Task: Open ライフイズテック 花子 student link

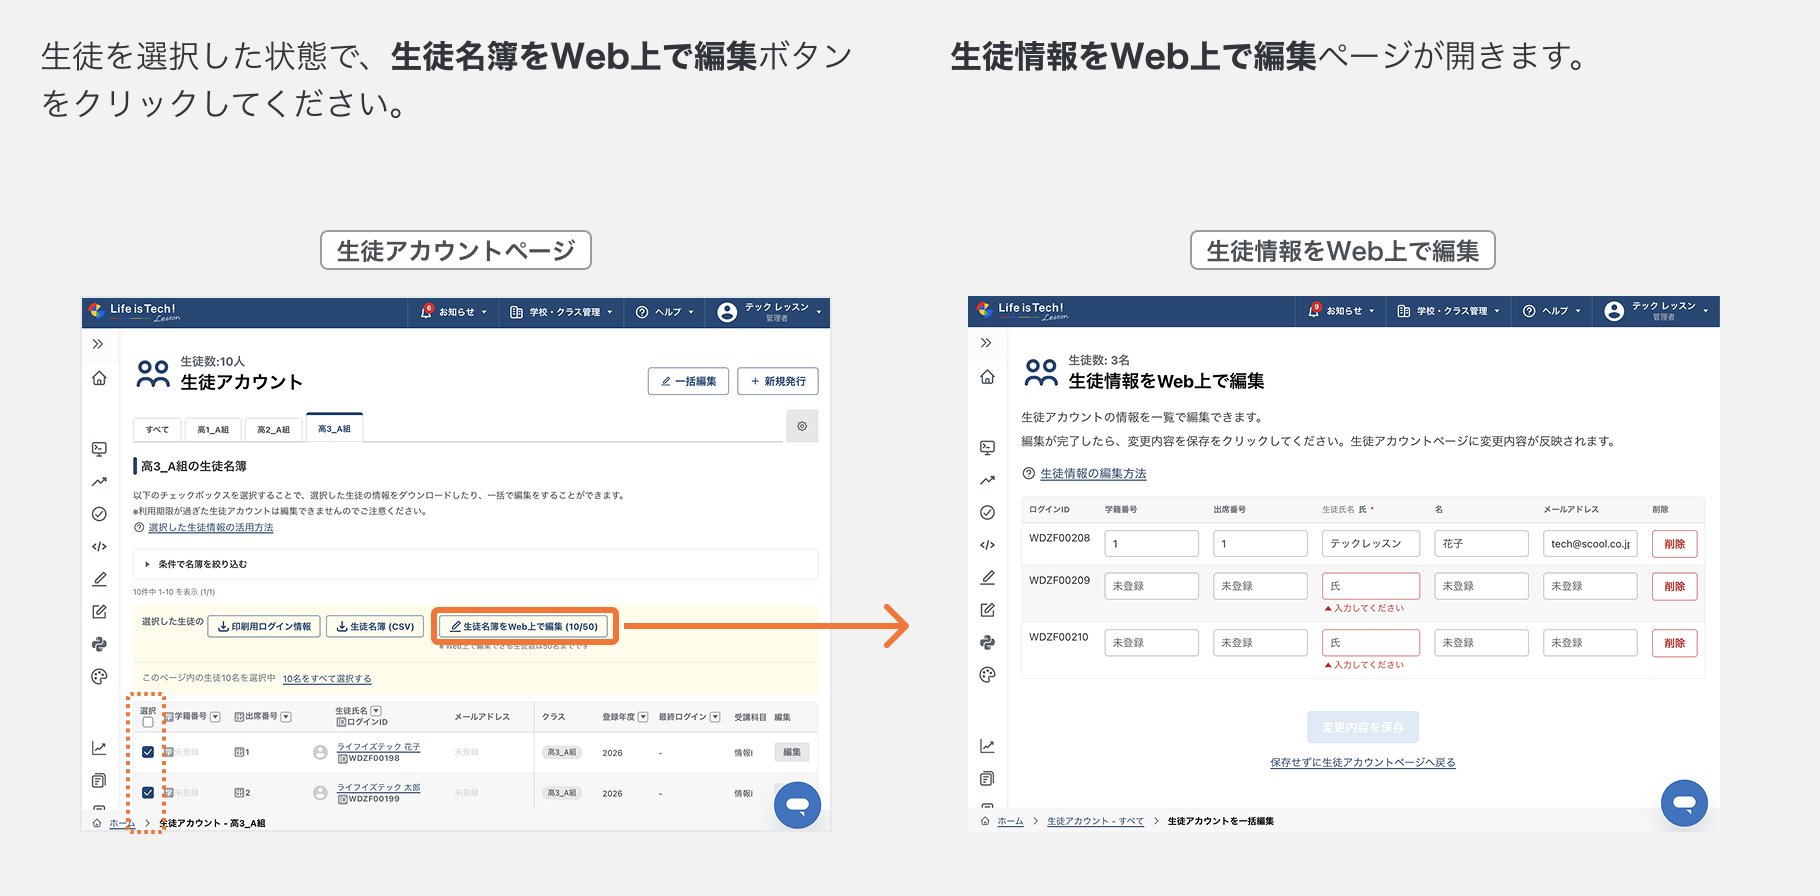Action: click(378, 747)
